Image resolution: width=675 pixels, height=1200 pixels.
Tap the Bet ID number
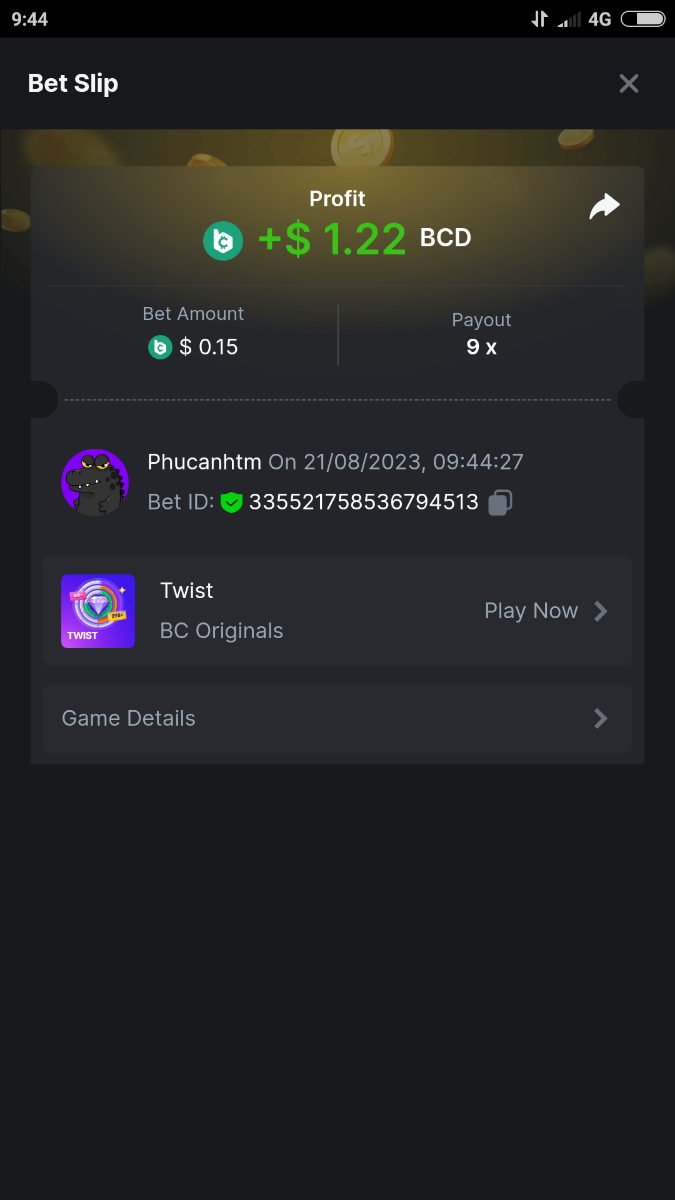click(x=364, y=502)
